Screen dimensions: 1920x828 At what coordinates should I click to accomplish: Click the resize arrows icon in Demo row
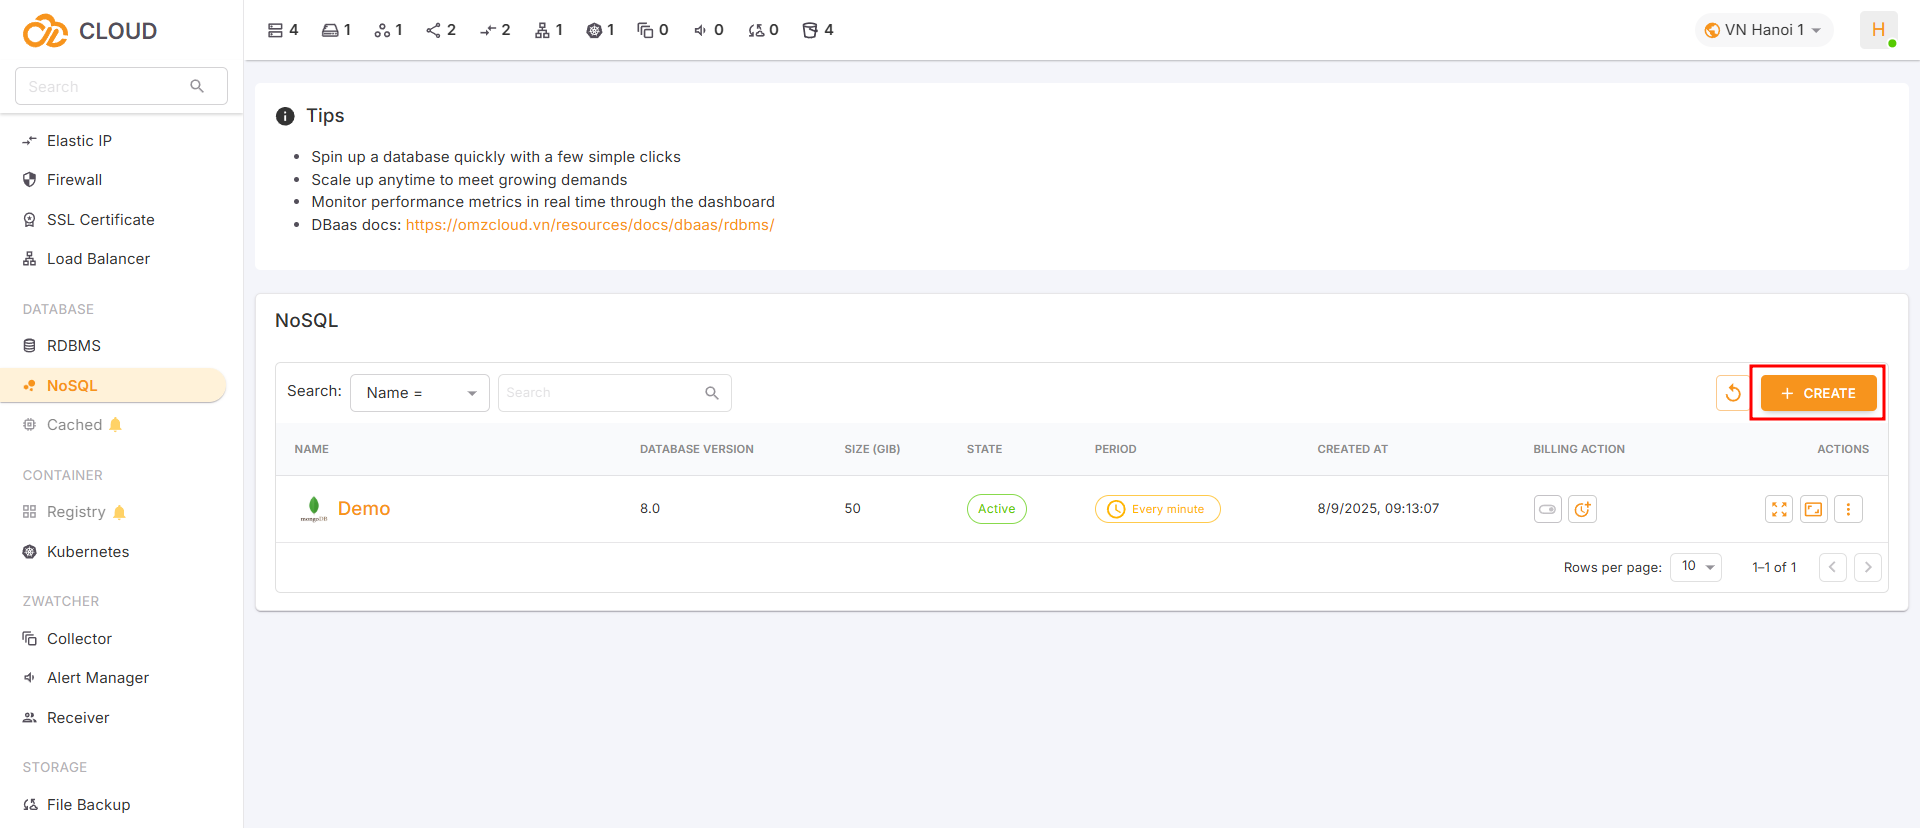point(1779,509)
